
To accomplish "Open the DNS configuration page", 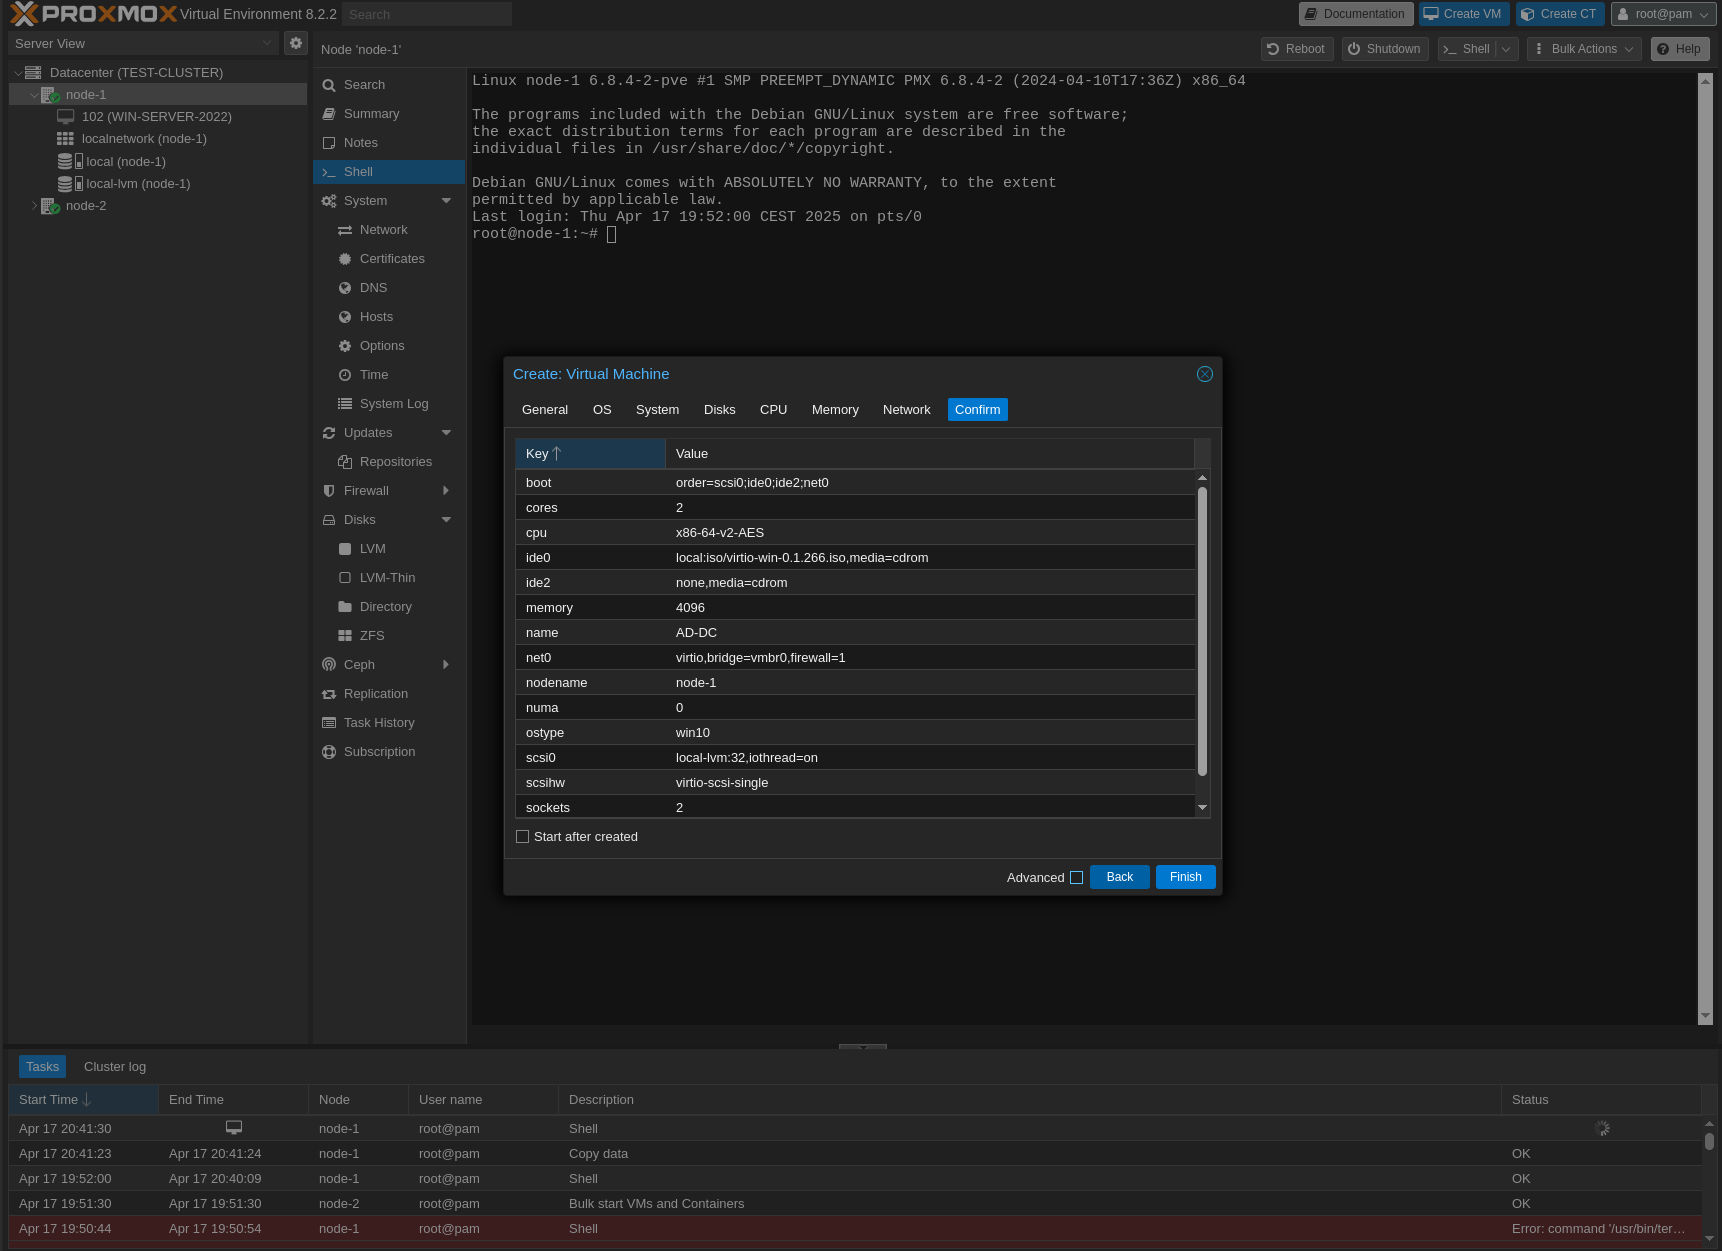I will [373, 287].
